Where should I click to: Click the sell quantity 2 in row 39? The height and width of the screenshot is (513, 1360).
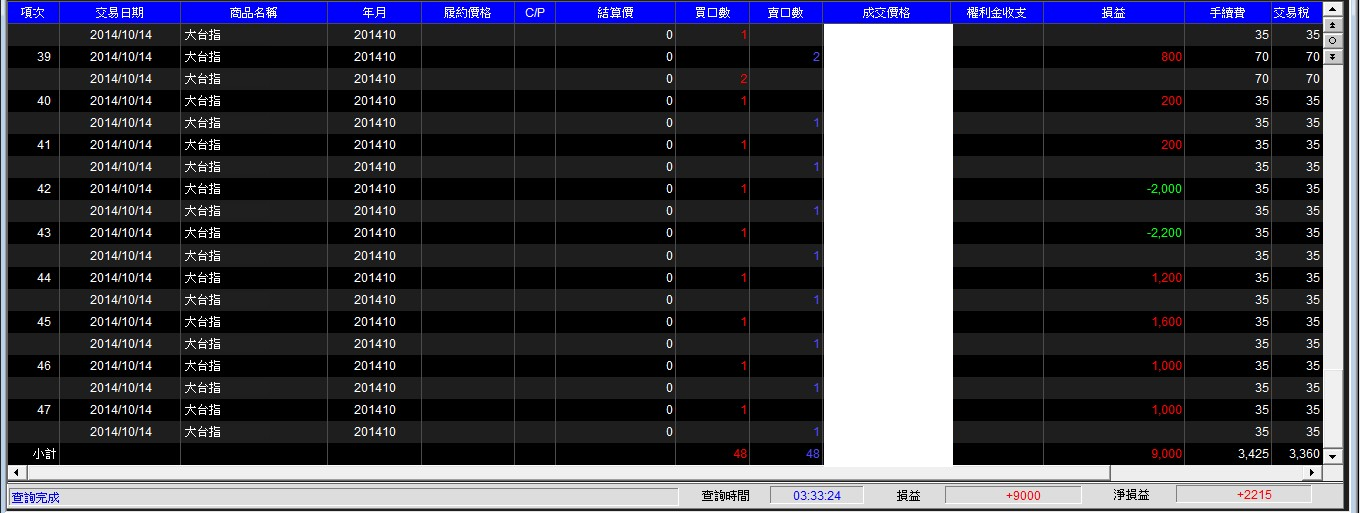(x=816, y=57)
